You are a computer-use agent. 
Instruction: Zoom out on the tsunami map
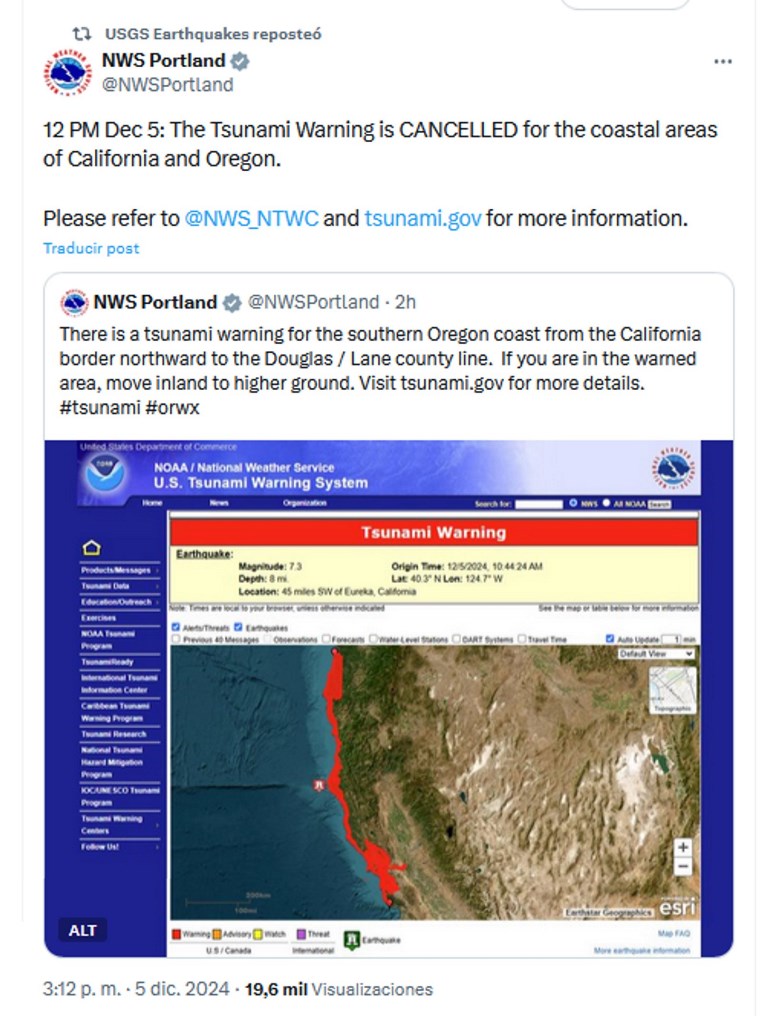pyautogui.click(x=683, y=867)
